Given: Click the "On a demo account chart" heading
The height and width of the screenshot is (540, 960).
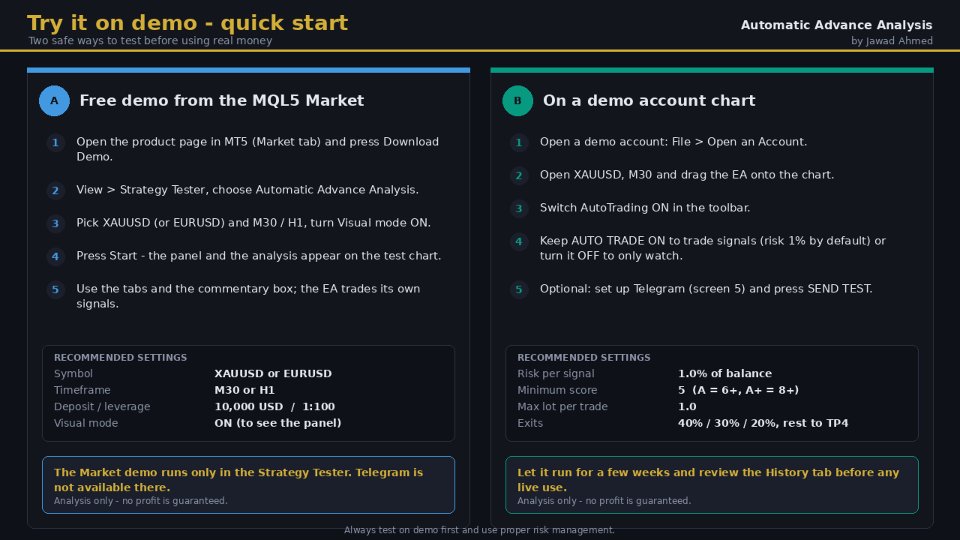Looking at the screenshot, I should (x=649, y=100).
